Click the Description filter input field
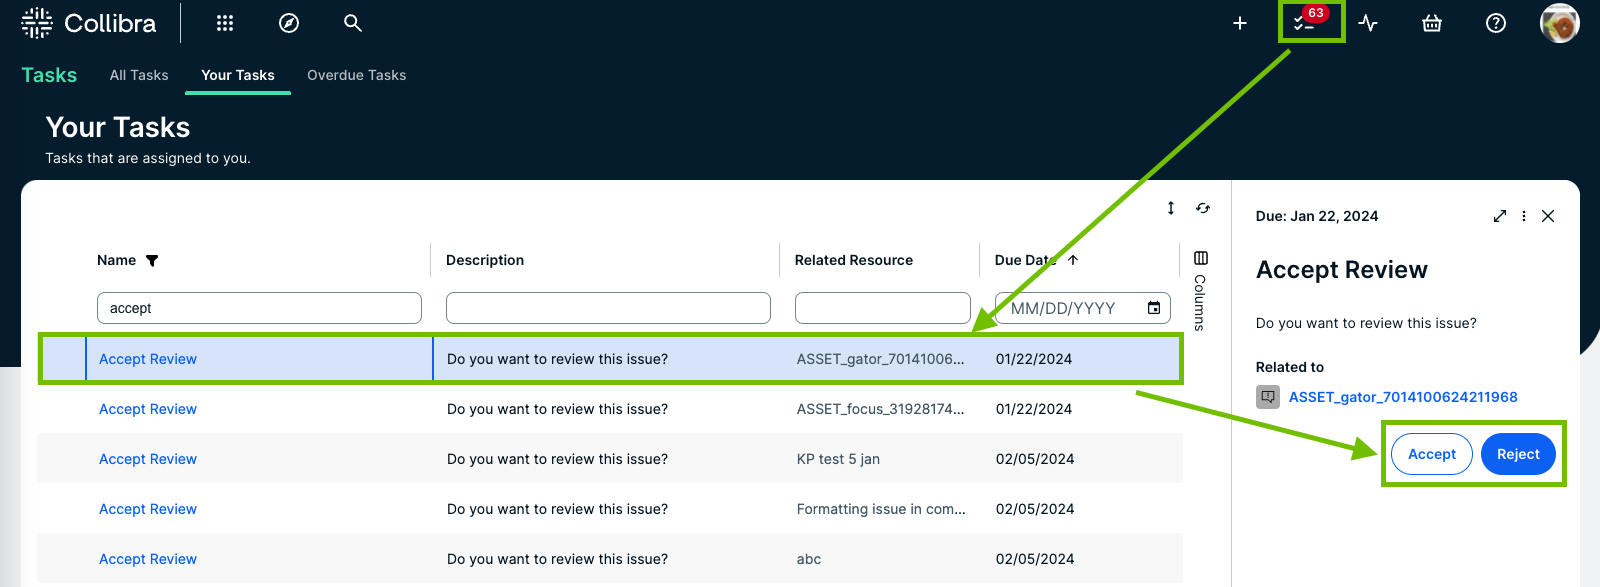 (x=608, y=308)
